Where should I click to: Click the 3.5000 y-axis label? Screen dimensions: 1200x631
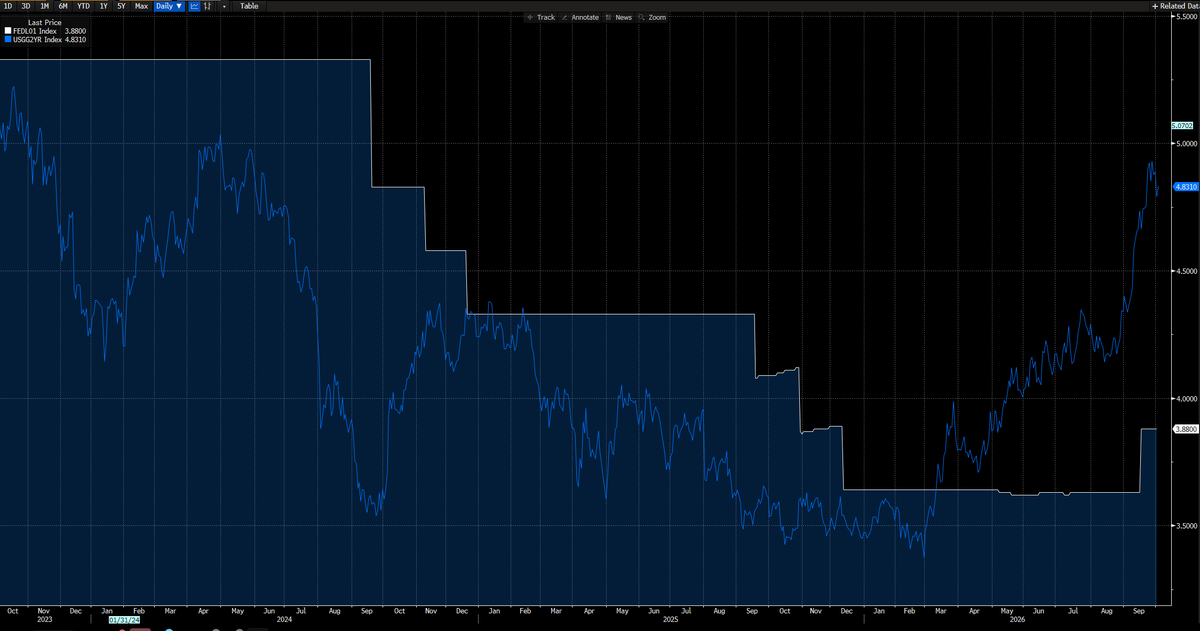click(x=1186, y=526)
